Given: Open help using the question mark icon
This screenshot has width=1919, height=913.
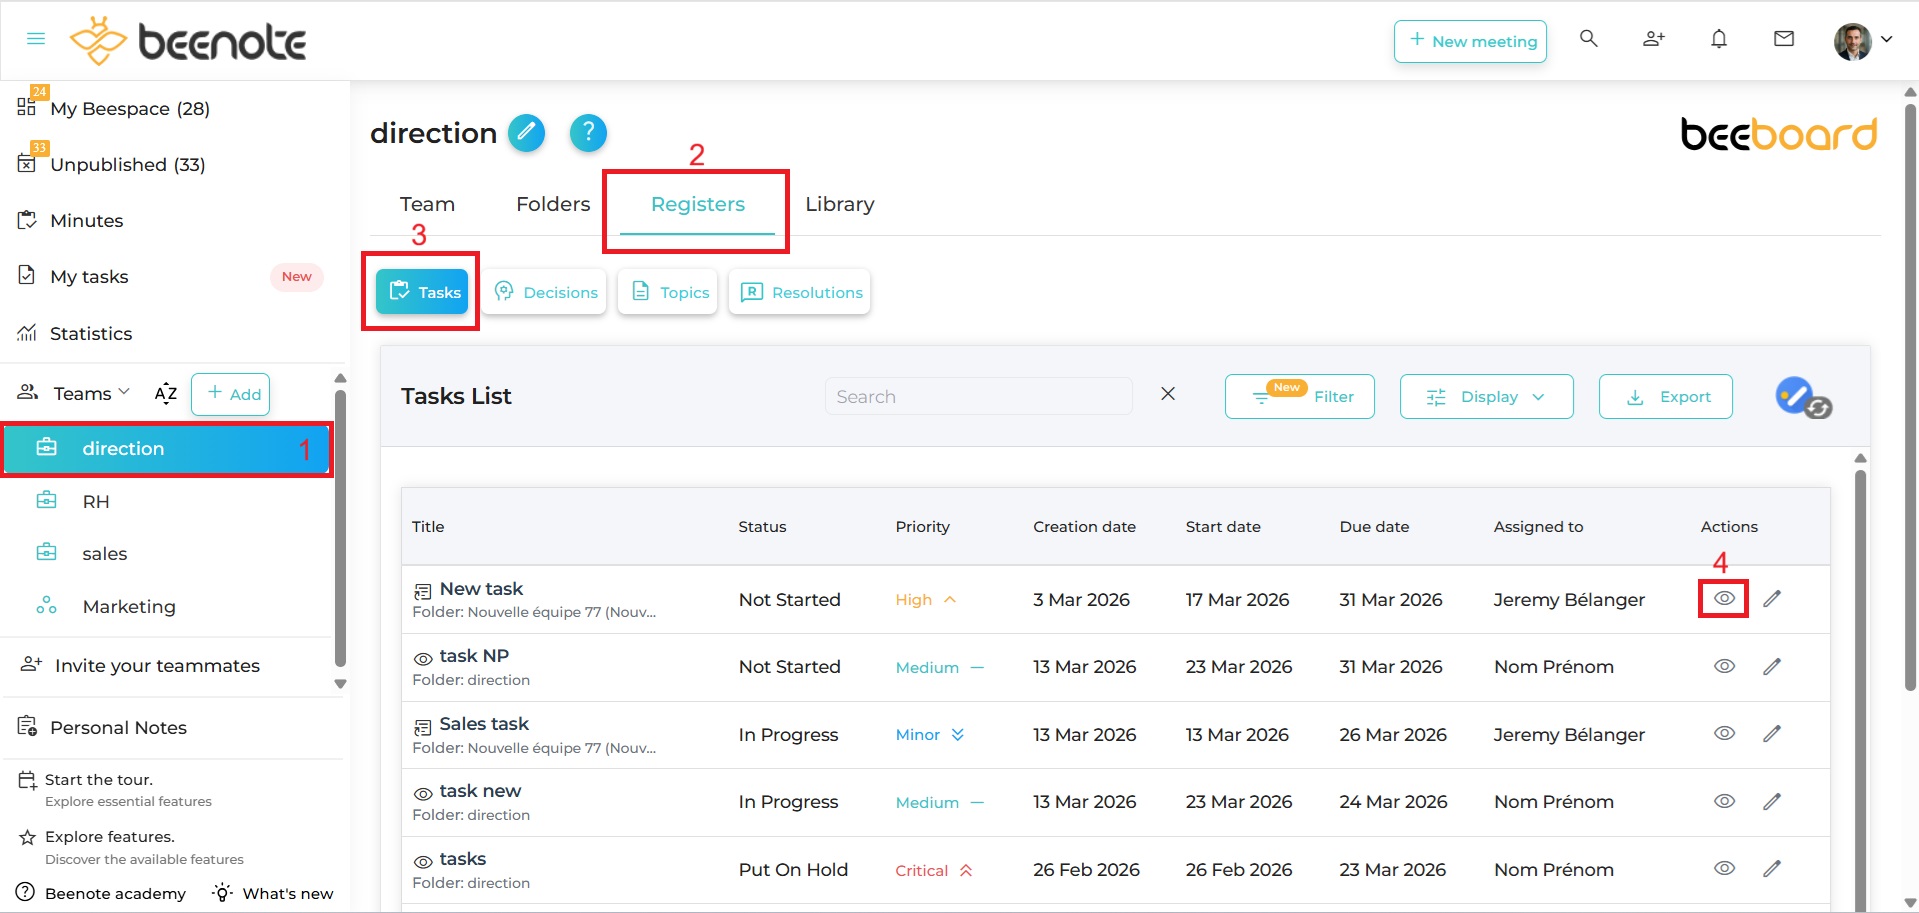Looking at the screenshot, I should (588, 132).
